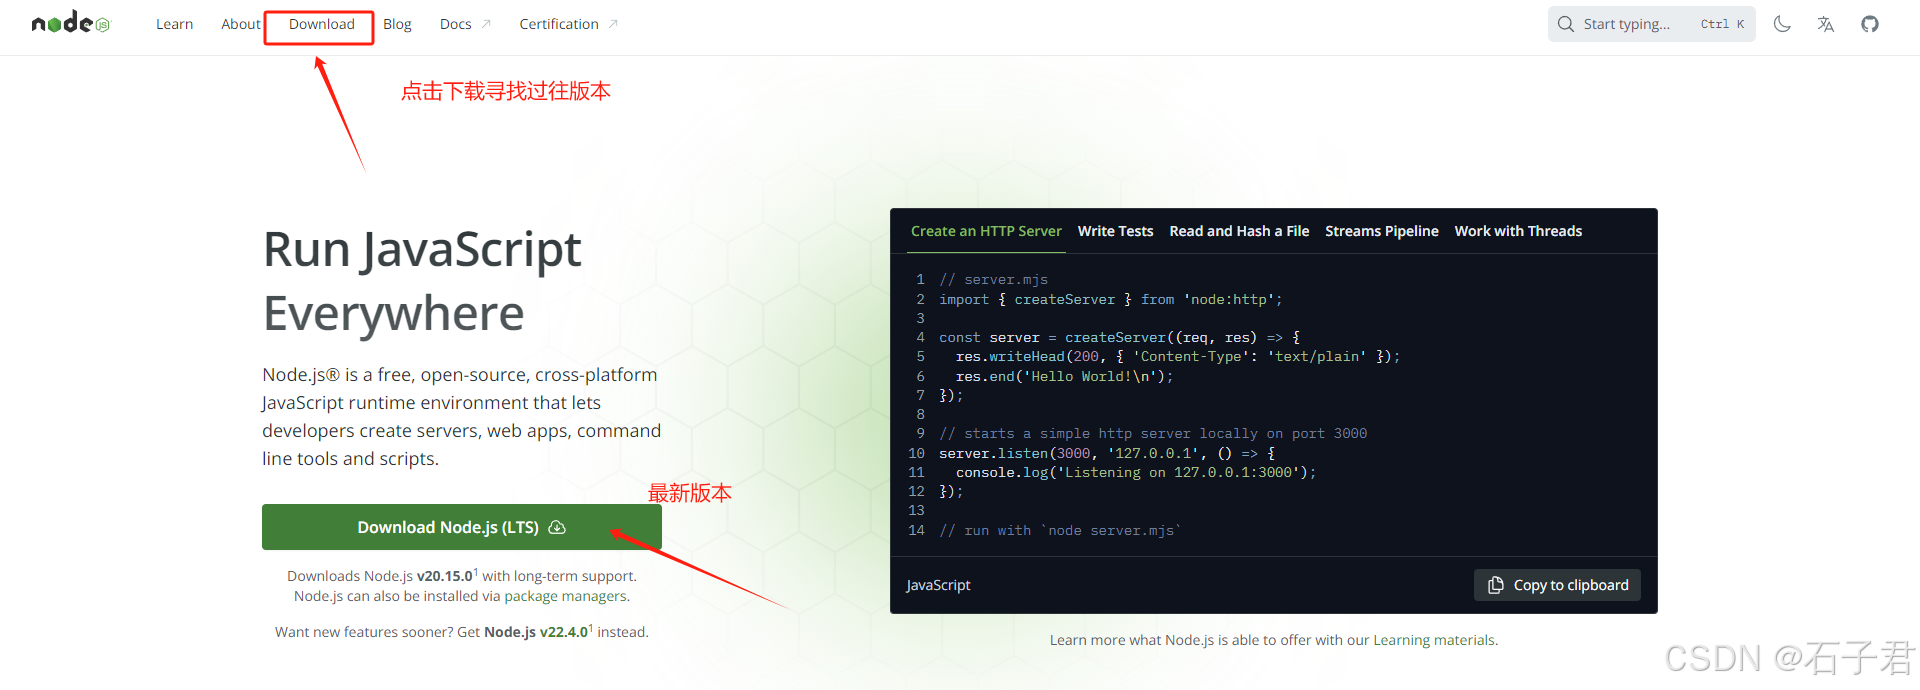This screenshot has height=690, width=1920.
Task: Switch to Write Tests tab
Action: pyautogui.click(x=1115, y=231)
